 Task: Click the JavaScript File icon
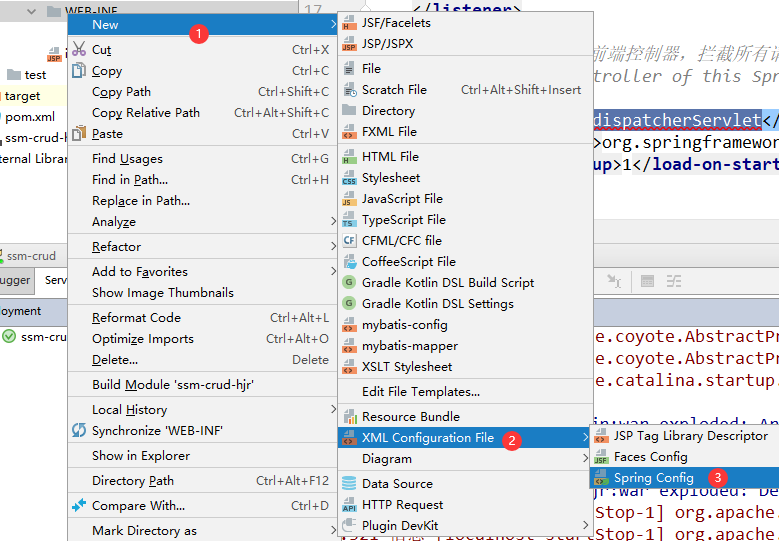349,199
